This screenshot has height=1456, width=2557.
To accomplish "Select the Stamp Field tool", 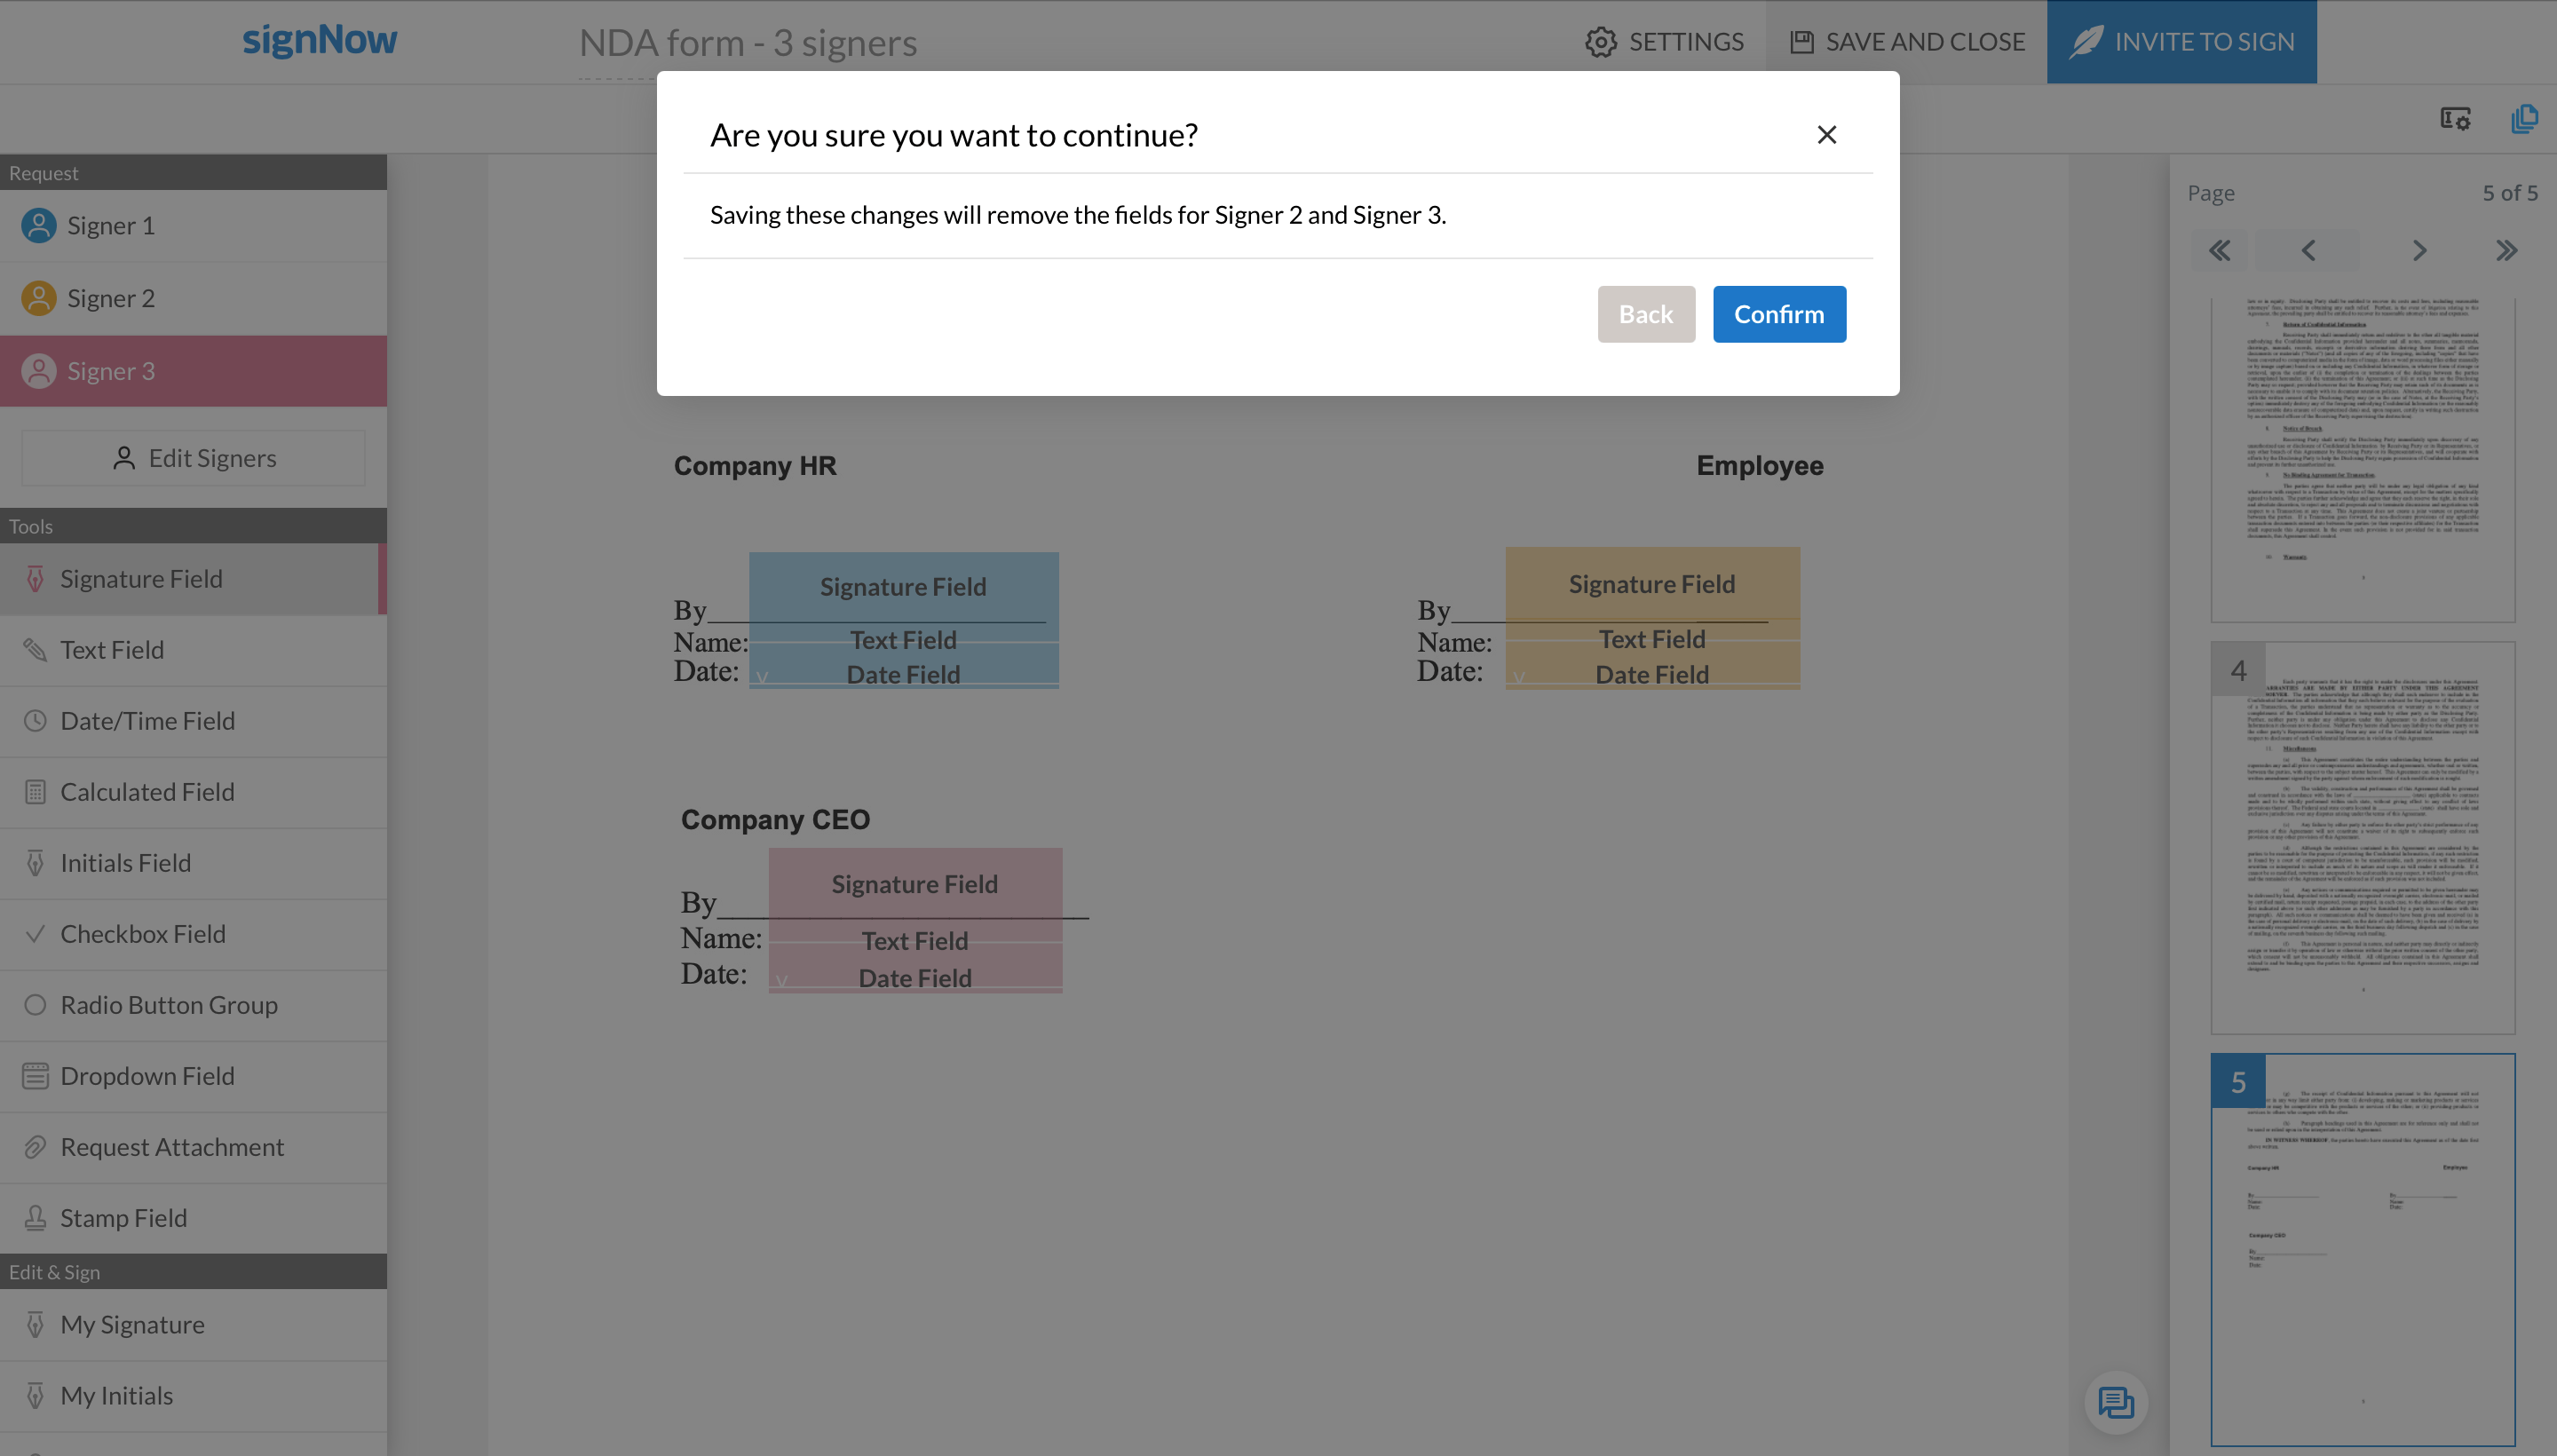I will 123,1218.
